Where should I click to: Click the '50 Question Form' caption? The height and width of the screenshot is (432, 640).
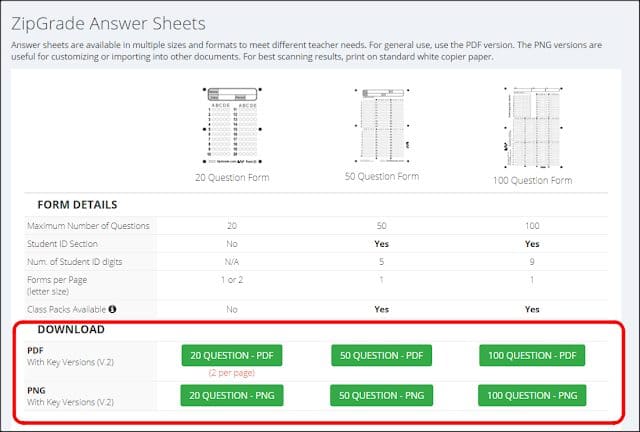pos(382,176)
